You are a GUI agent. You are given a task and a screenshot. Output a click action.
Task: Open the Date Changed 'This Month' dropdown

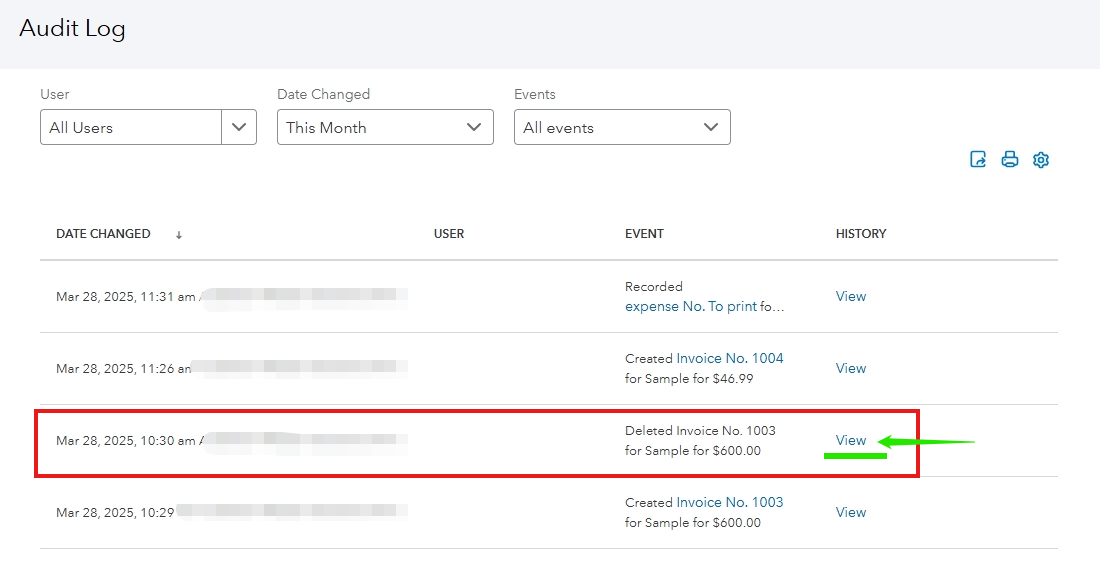point(385,127)
